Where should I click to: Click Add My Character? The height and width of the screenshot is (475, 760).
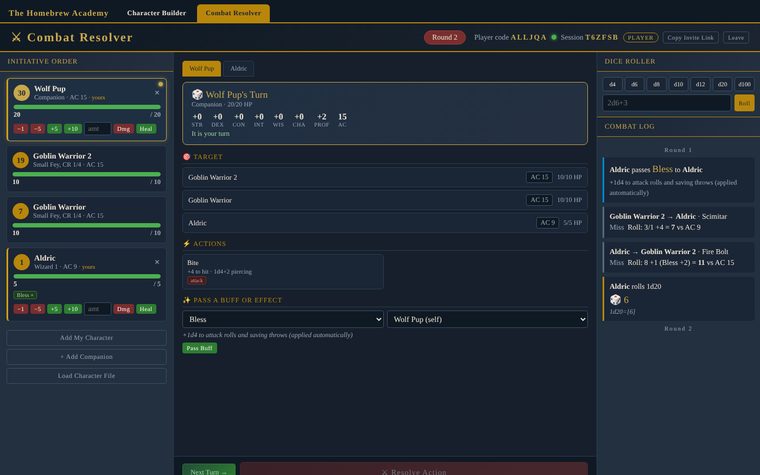[x=86, y=338]
